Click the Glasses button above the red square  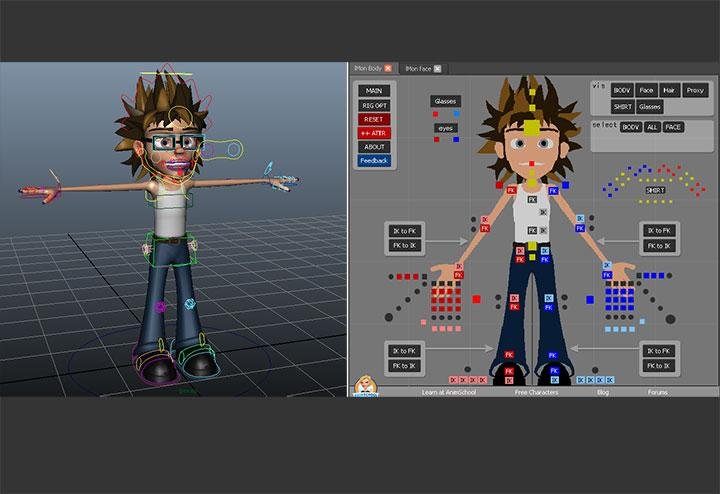click(x=445, y=101)
